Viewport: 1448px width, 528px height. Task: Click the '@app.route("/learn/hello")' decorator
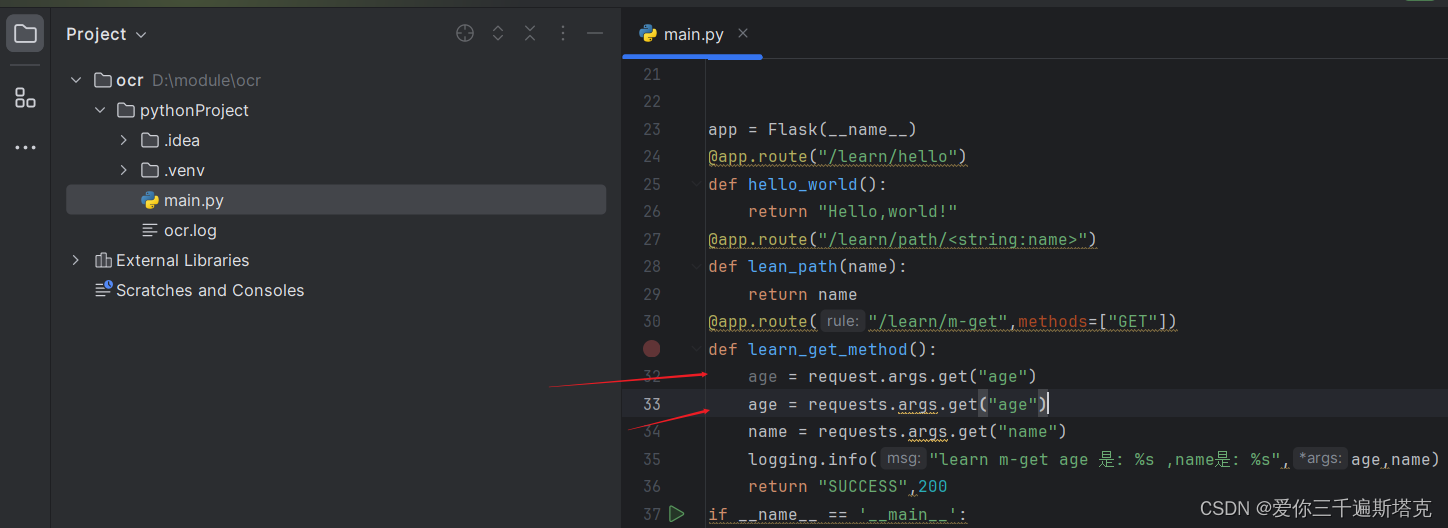pyautogui.click(x=837, y=156)
